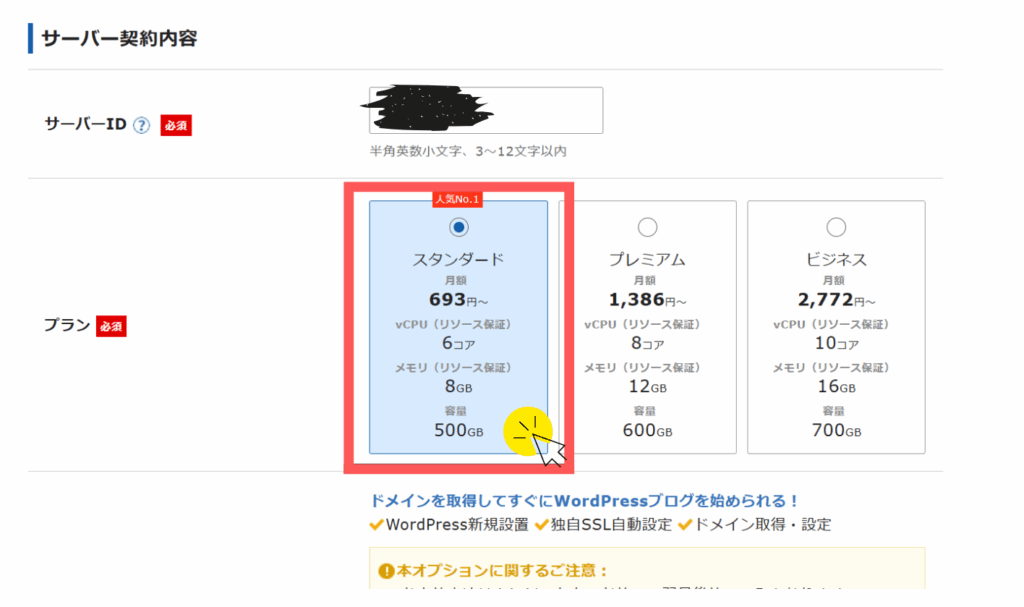Click the checkmark beside 独自SSL自動設定
Image resolution: width=1024 pixels, height=607 pixels.
(x=541, y=524)
